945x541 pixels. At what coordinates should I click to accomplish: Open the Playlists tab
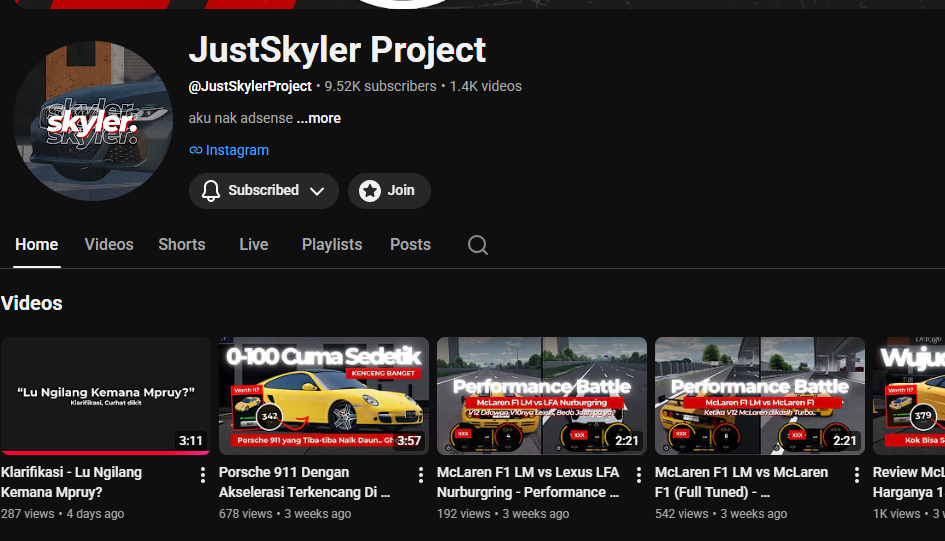(x=332, y=245)
